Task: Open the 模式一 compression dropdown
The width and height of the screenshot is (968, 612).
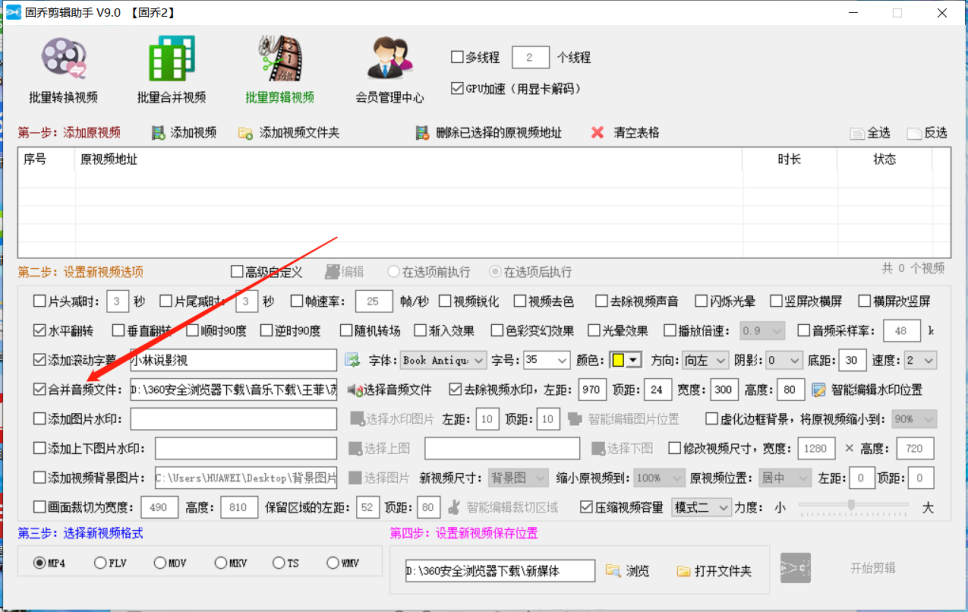Action: 700,507
